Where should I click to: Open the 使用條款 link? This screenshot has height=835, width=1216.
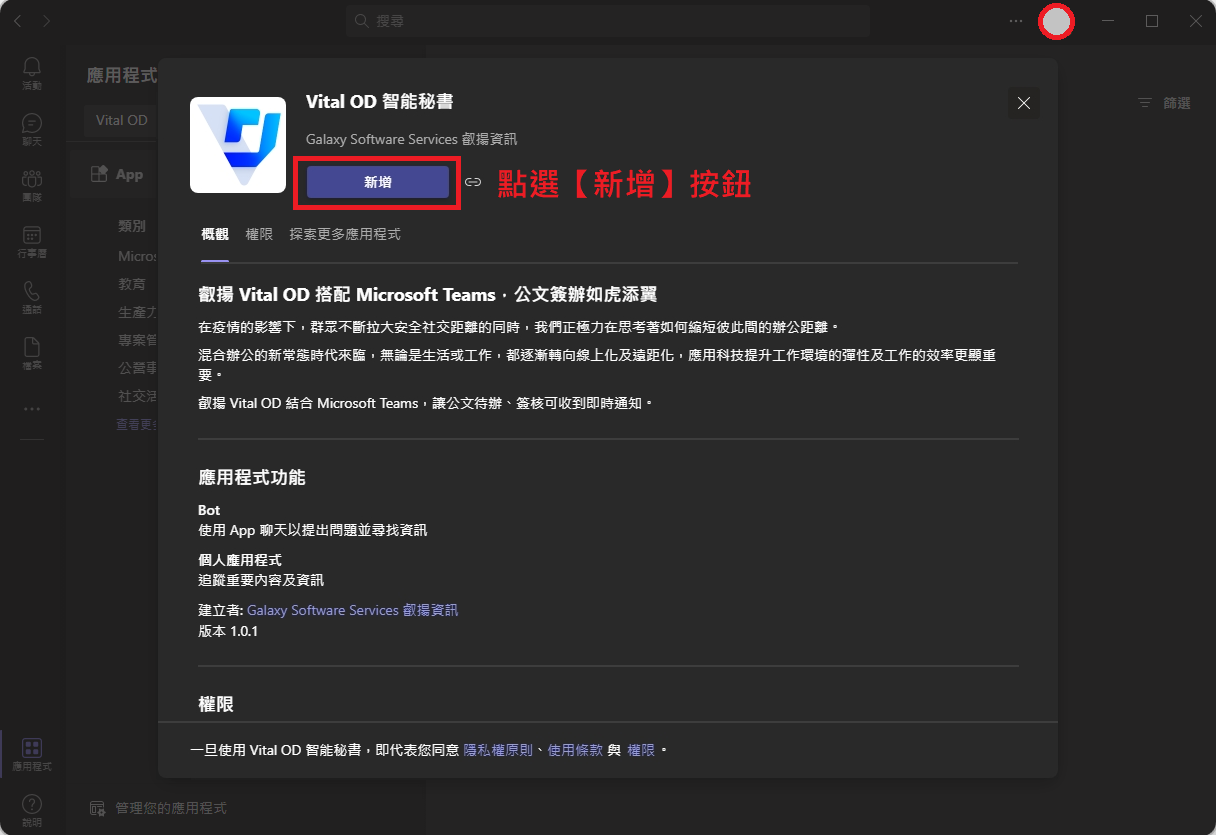[x=575, y=750]
